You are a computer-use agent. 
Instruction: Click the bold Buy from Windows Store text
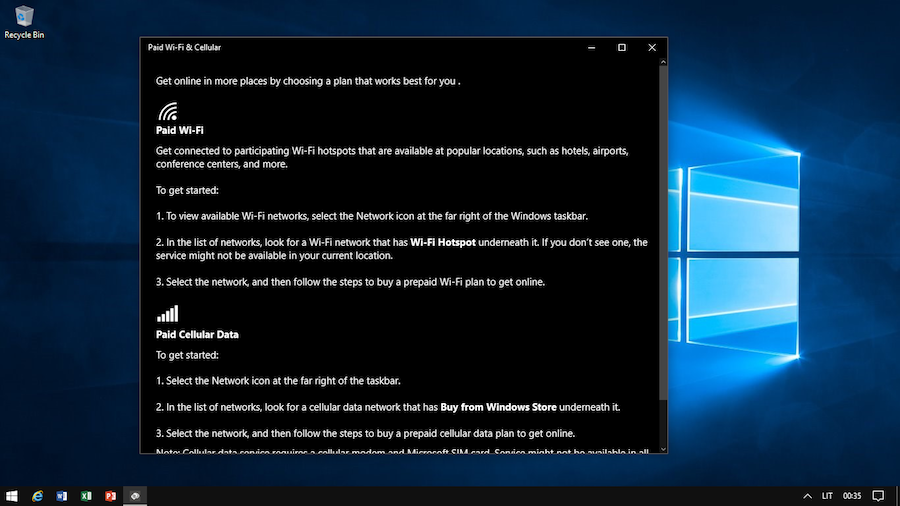(498, 407)
